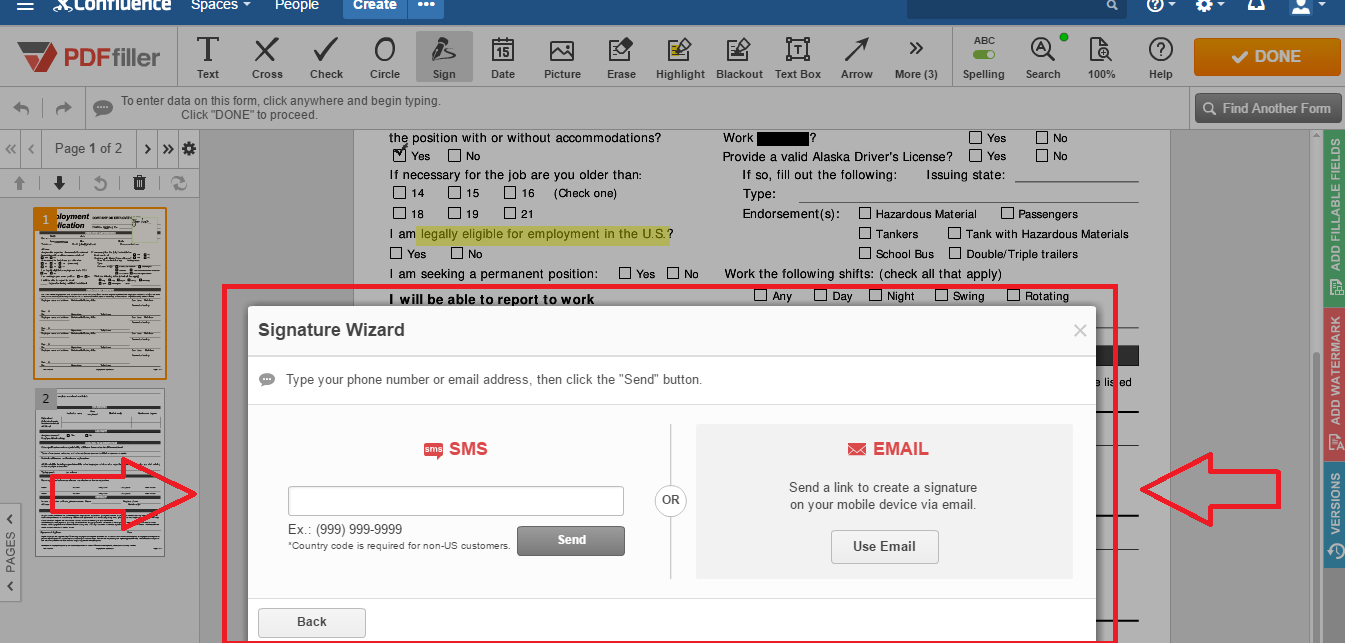The image size is (1345, 643).
Task: Check the Tankers endorsement checkbox
Action: (865, 233)
